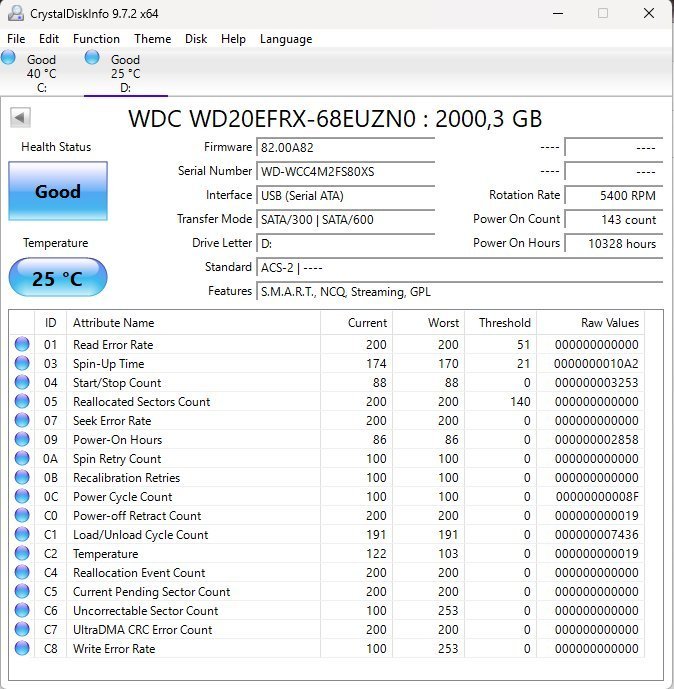Open the Language menu
Viewport: 674px width, 689px height.
(x=286, y=39)
